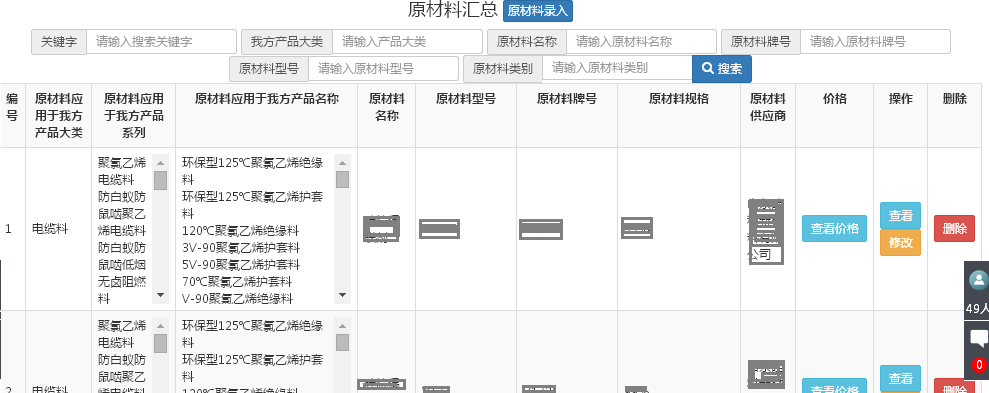Click down arrow of row 1 product name scrollbar
Image resolution: width=989 pixels, height=393 pixels.
(x=342, y=295)
